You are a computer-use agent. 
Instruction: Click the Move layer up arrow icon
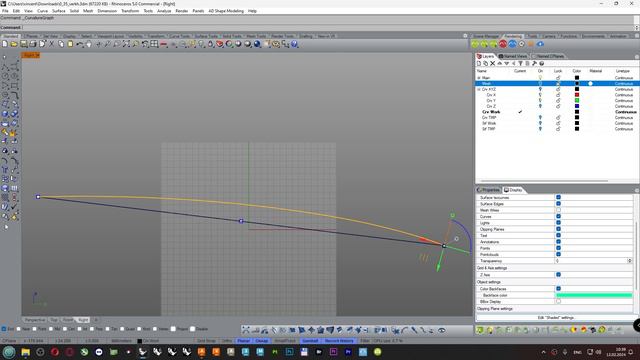pyautogui.click(x=500, y=63)
